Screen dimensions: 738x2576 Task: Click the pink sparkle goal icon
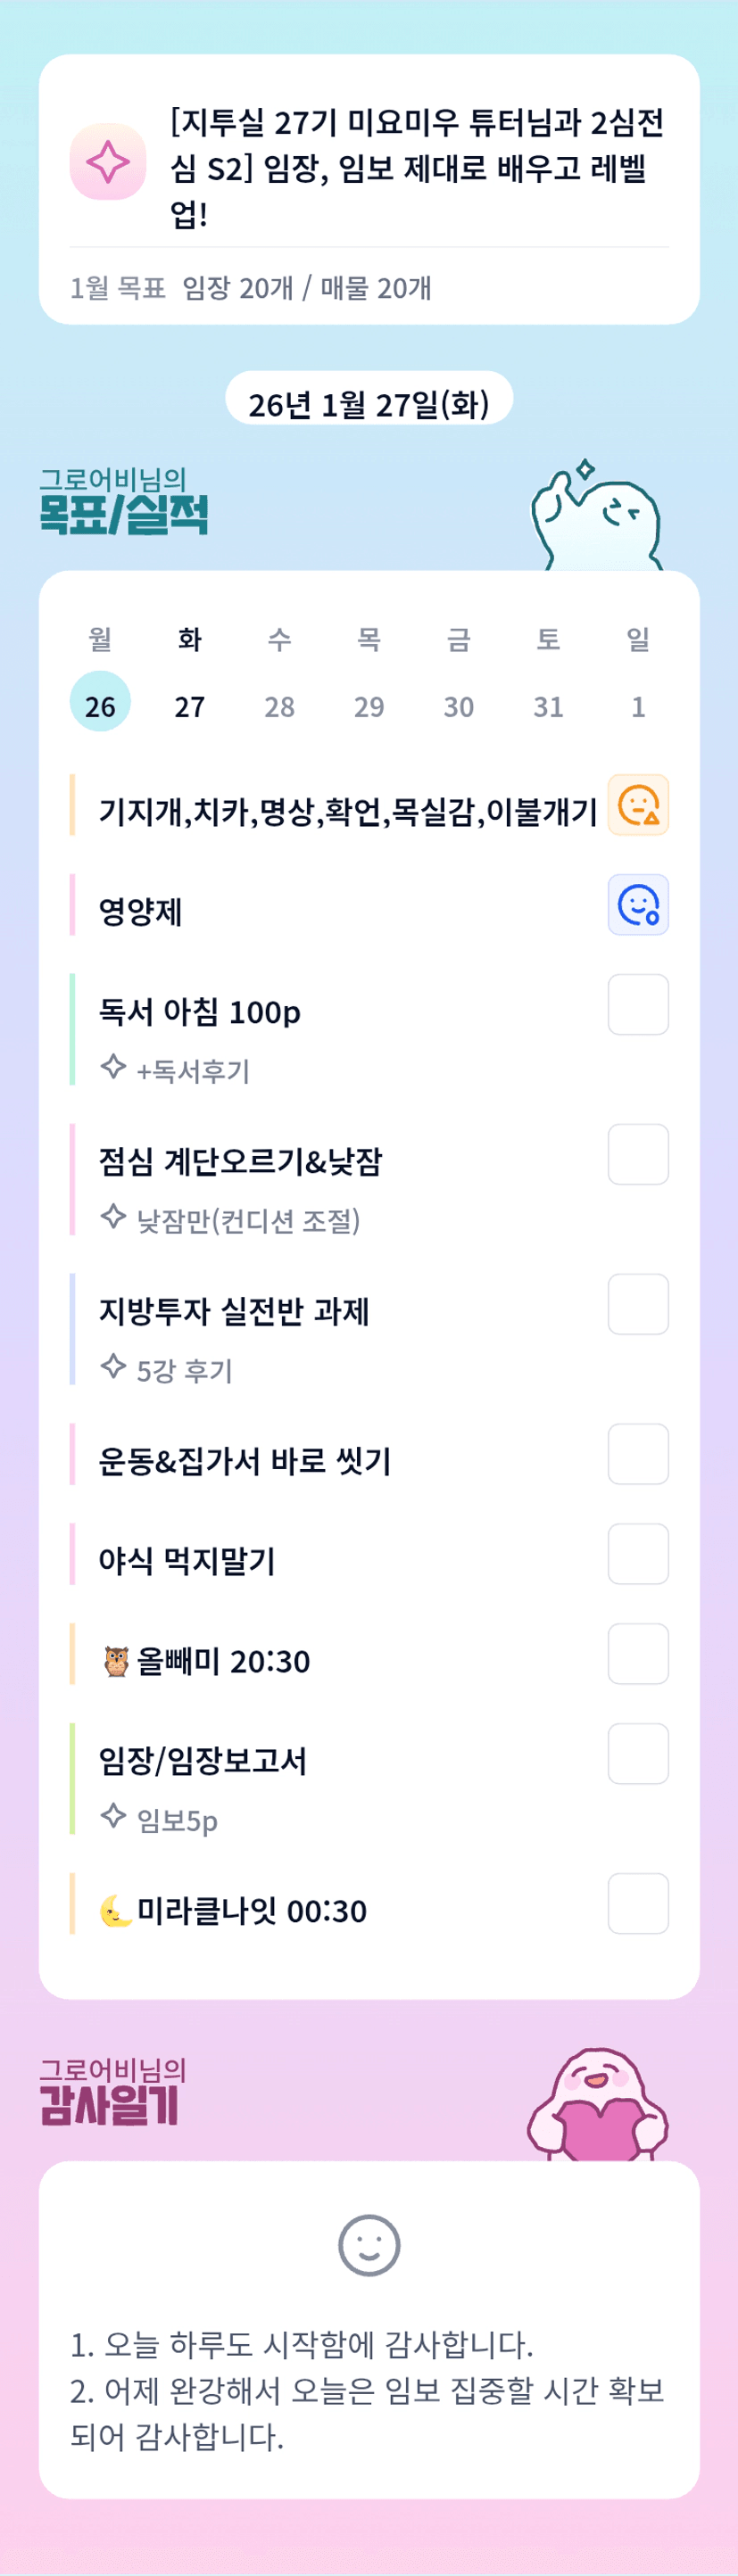(108, 162)
